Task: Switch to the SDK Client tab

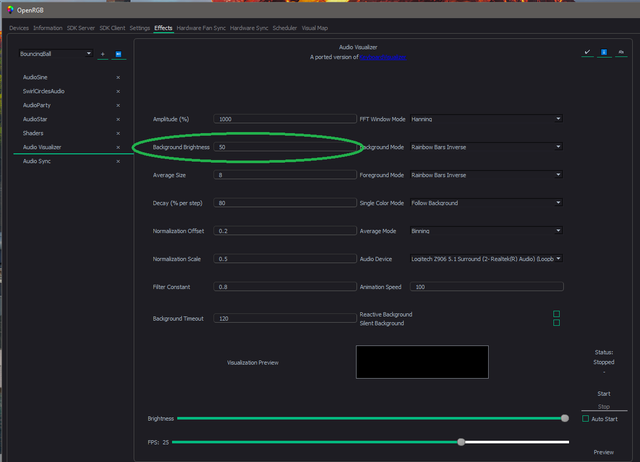Action: [112, 28]
